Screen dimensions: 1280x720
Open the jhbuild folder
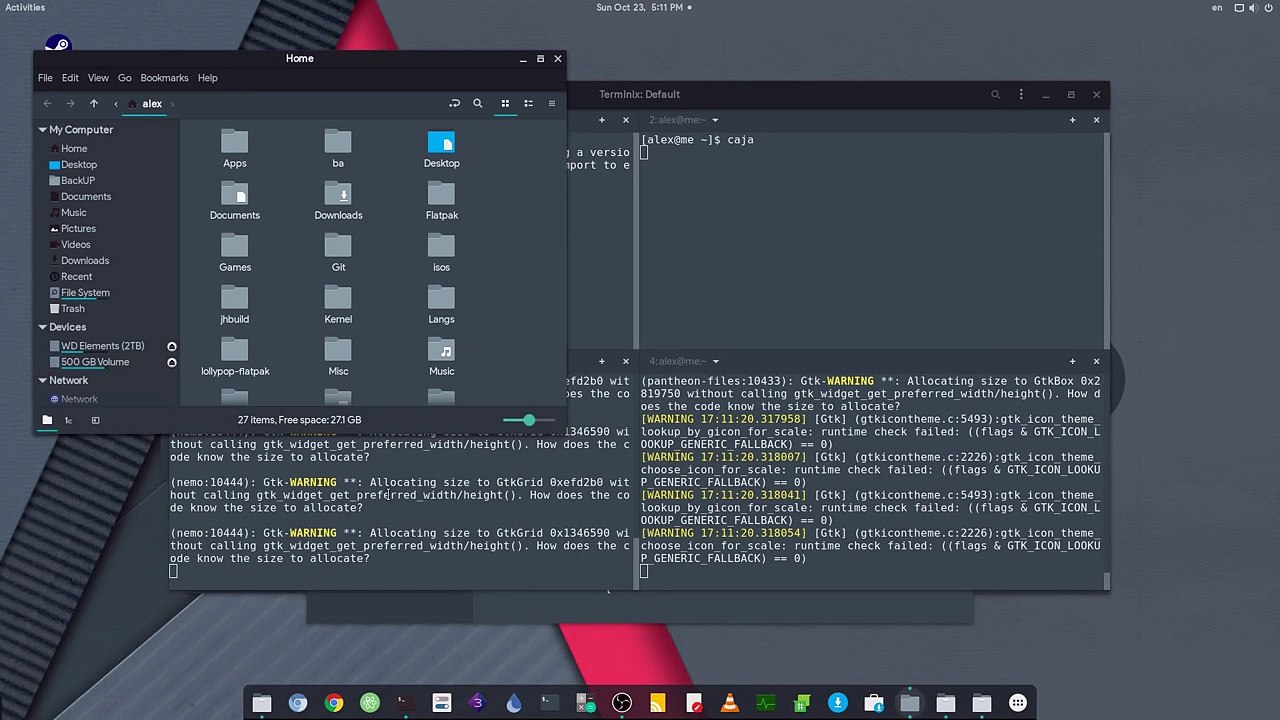(x=235, y=305)
